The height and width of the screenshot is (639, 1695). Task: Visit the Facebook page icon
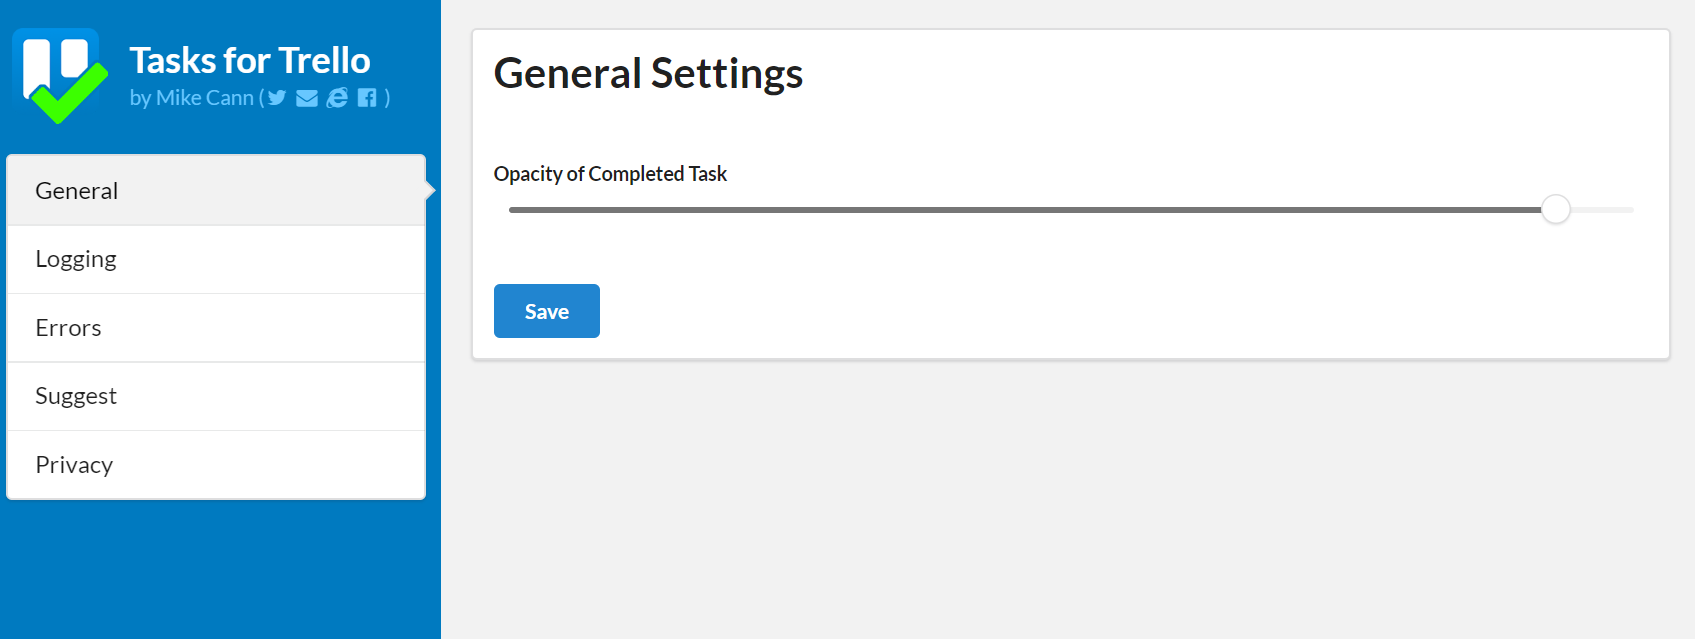click(367, 98)
